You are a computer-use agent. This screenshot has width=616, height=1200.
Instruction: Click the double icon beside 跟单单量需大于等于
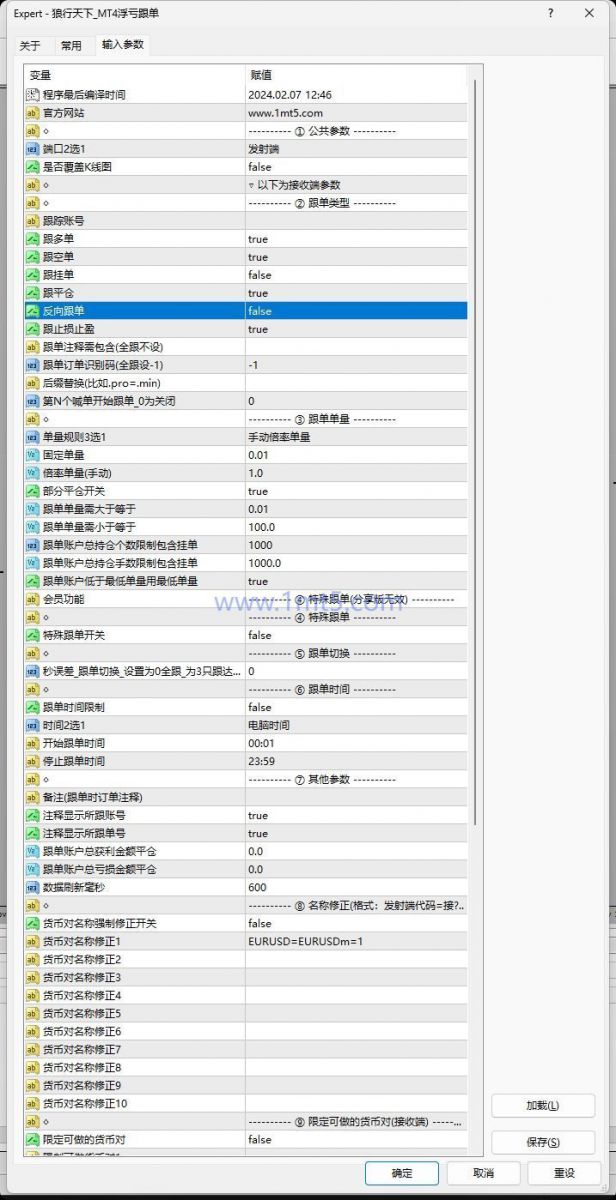click(32, 509)
